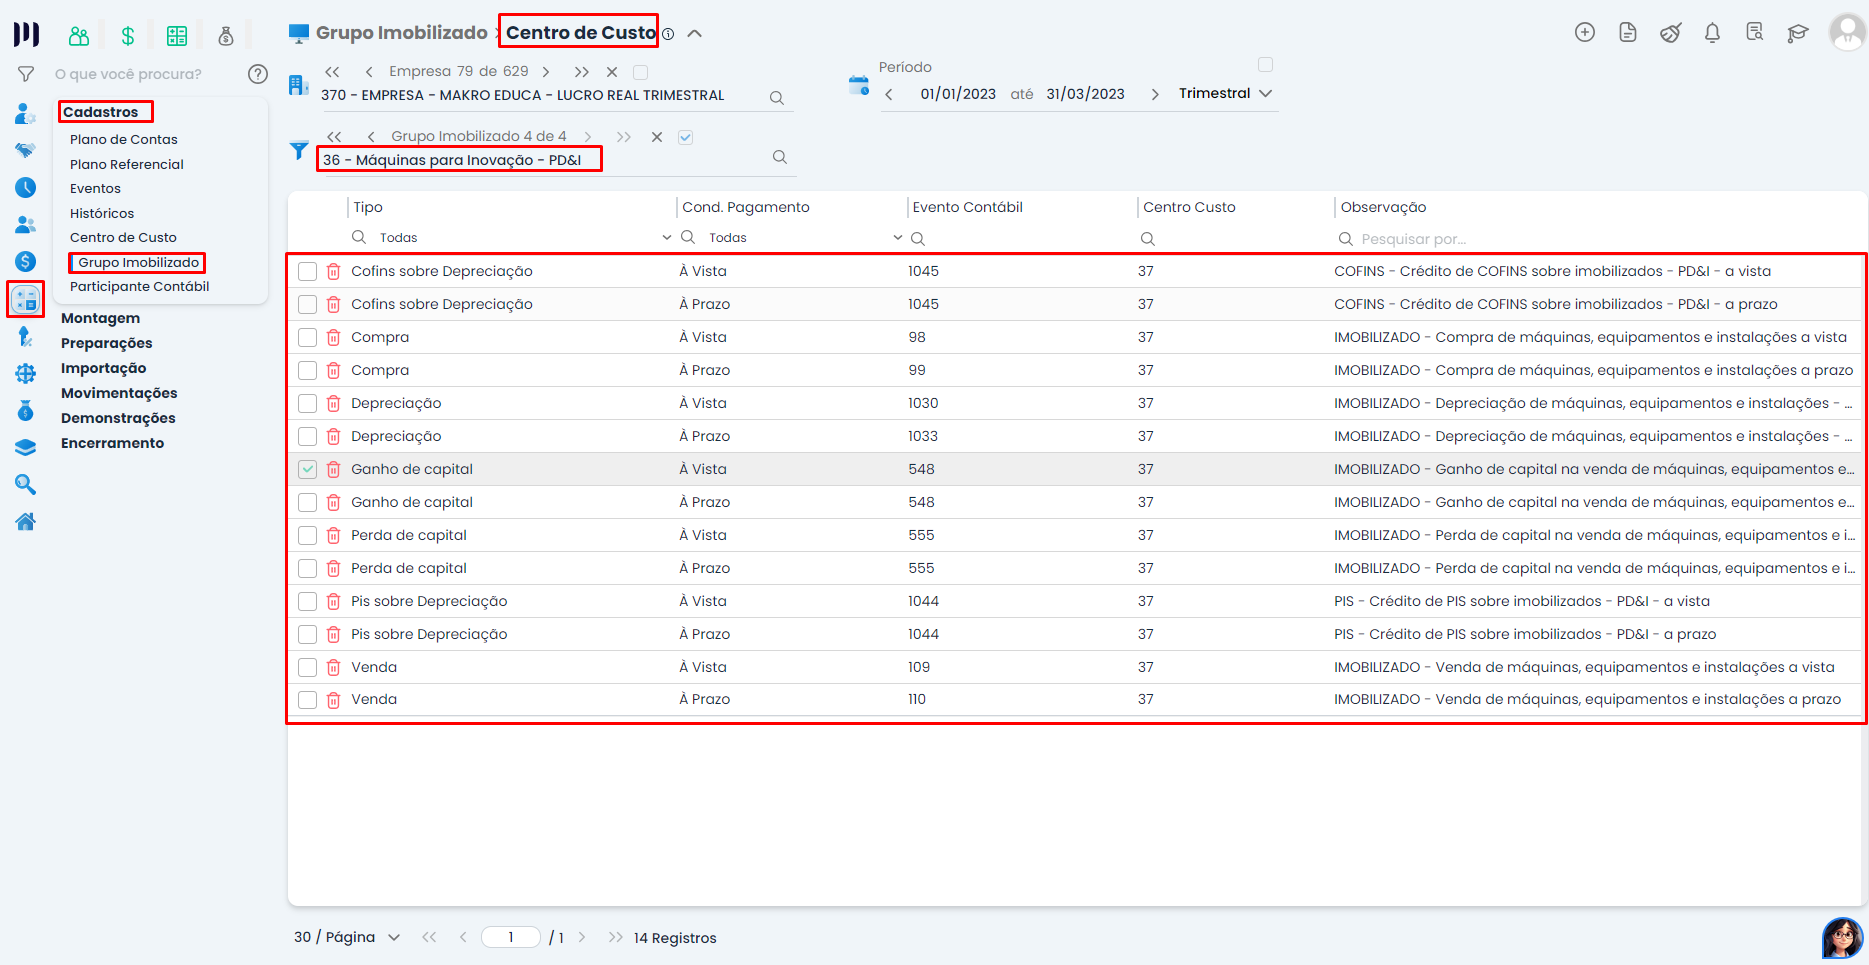Uncheck the selected Ganho de capital checkbox
Image resolution: width=1869 pixels, height=965 pixels.
click(x=308, y=469)
